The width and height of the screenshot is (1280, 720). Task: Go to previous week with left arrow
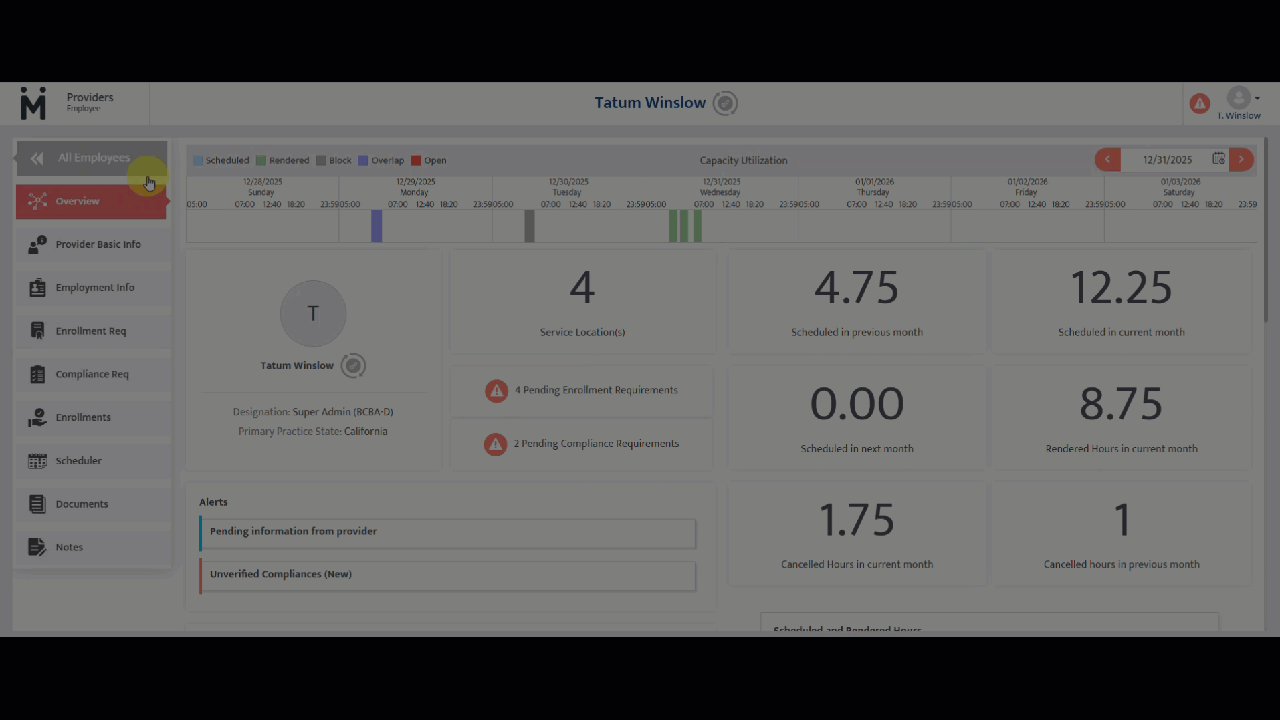1107,160
